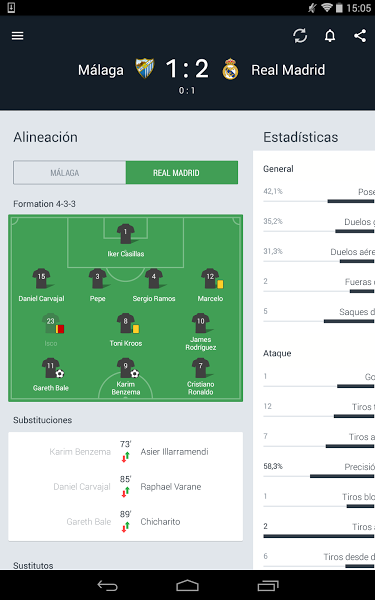Select Isco's shirt with red card

click(51, 324)
